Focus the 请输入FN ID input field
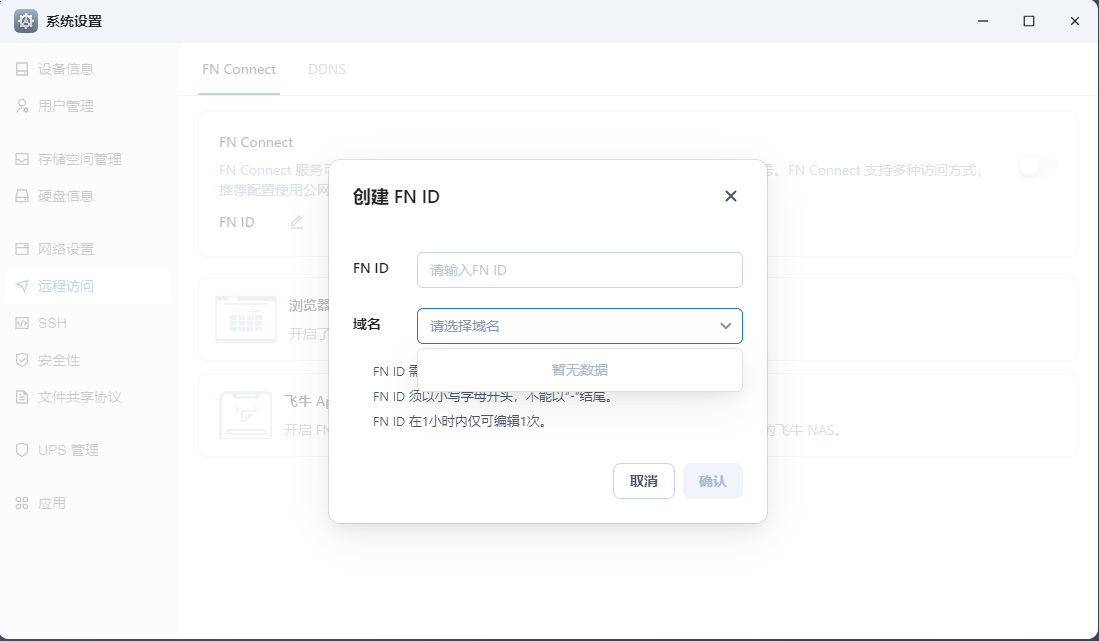The width and height of the screenshot is (1099, 641). coord(580,270)
